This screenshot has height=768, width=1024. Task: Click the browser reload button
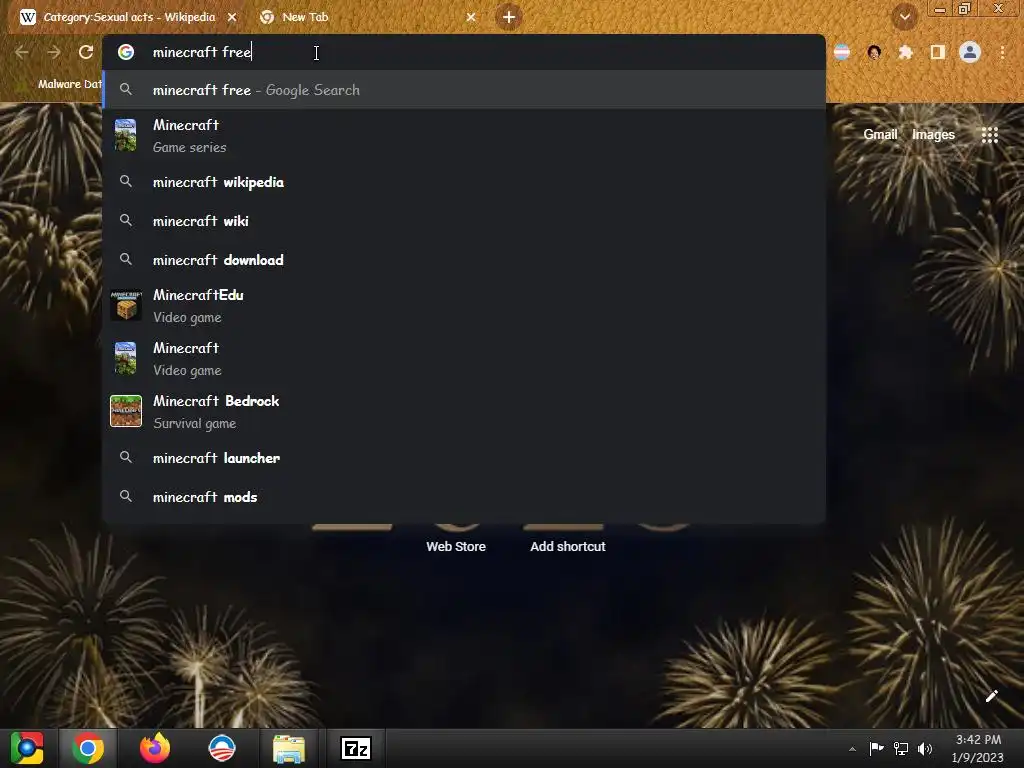[x=86, y=52]
